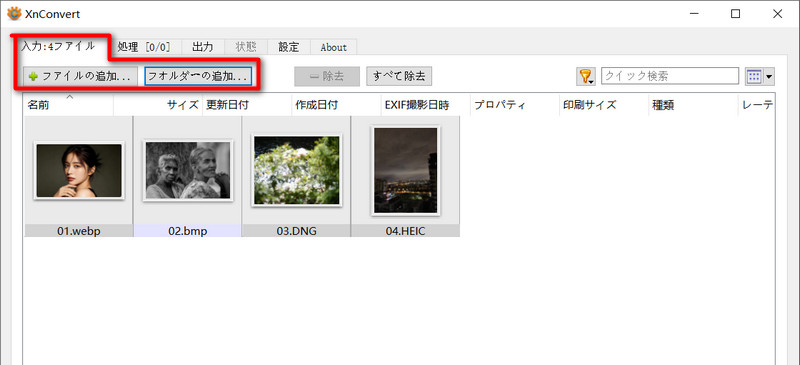800x365 pixels.
Task: Select the 02.bmp black-and-white thumbnail
Action: [x=188, y=171]
